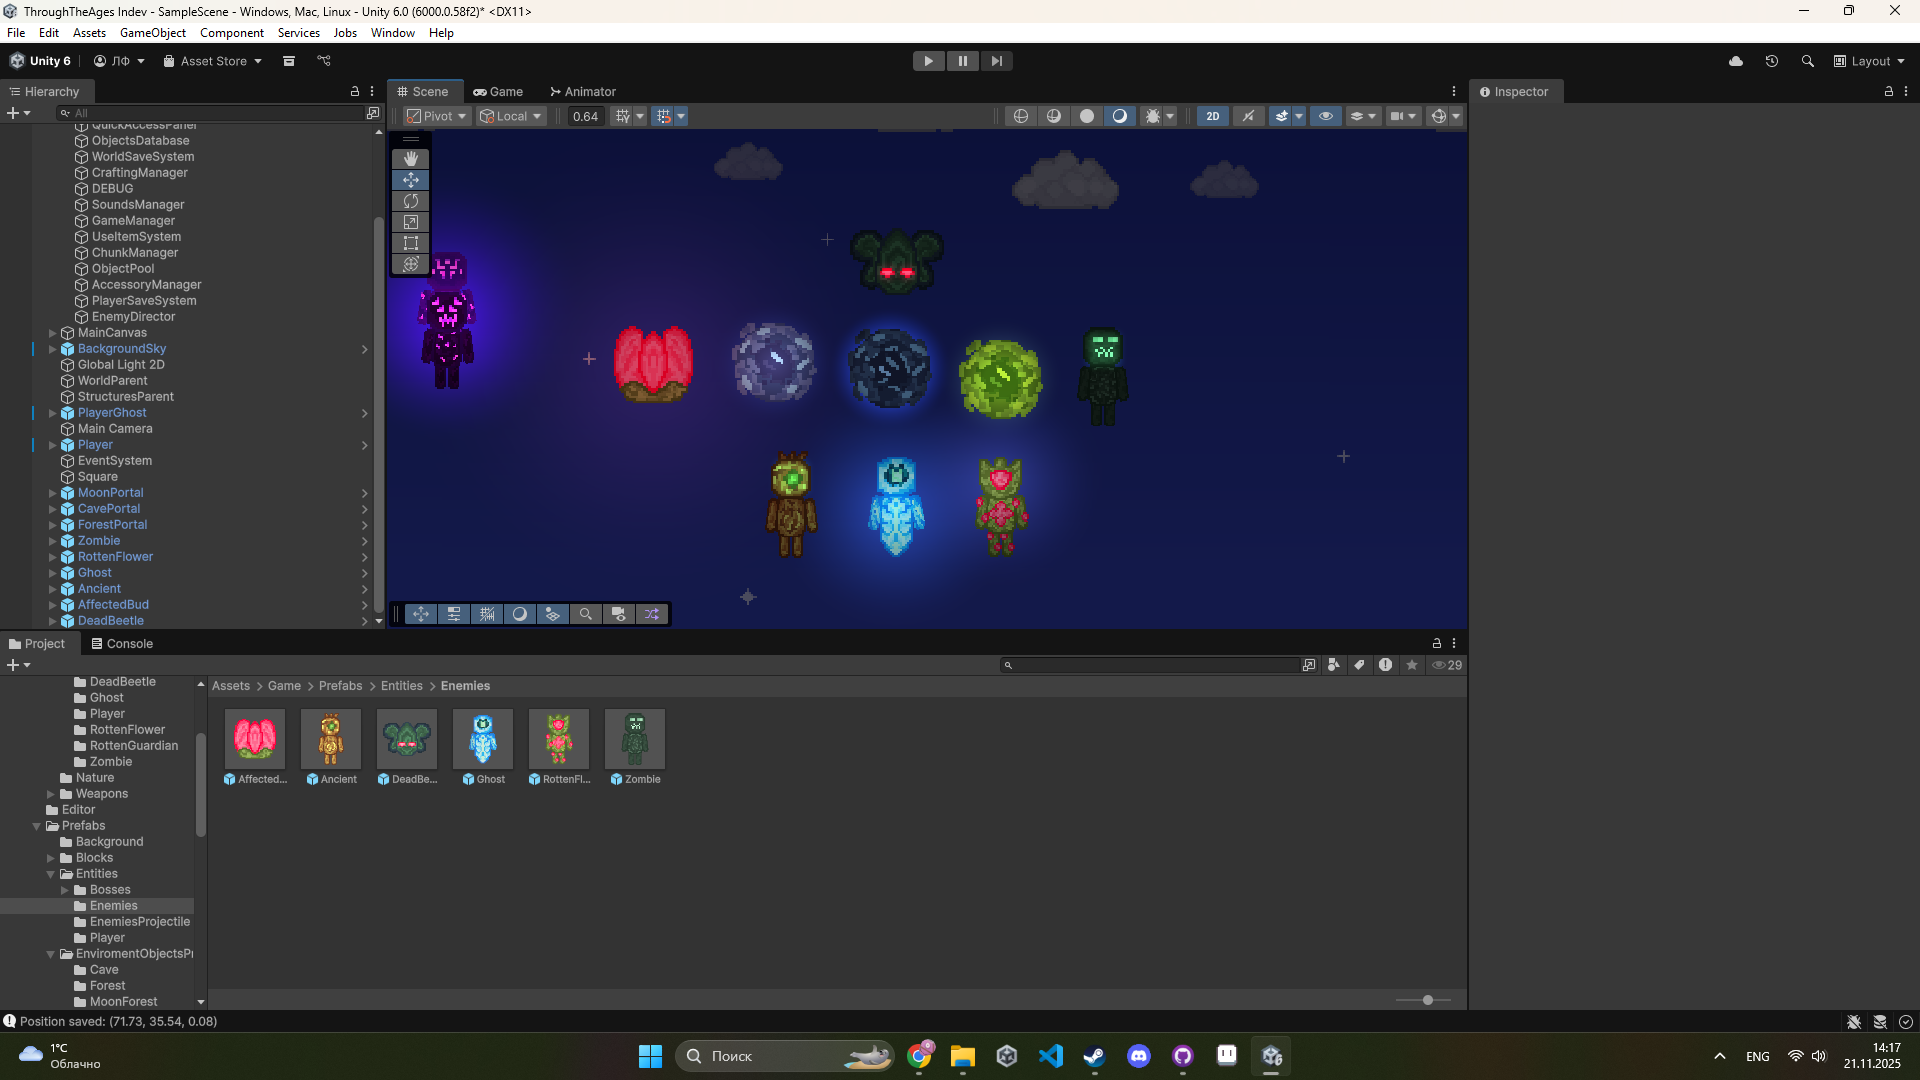Select the Ghost prefab thumbnail

coord(483,739)
